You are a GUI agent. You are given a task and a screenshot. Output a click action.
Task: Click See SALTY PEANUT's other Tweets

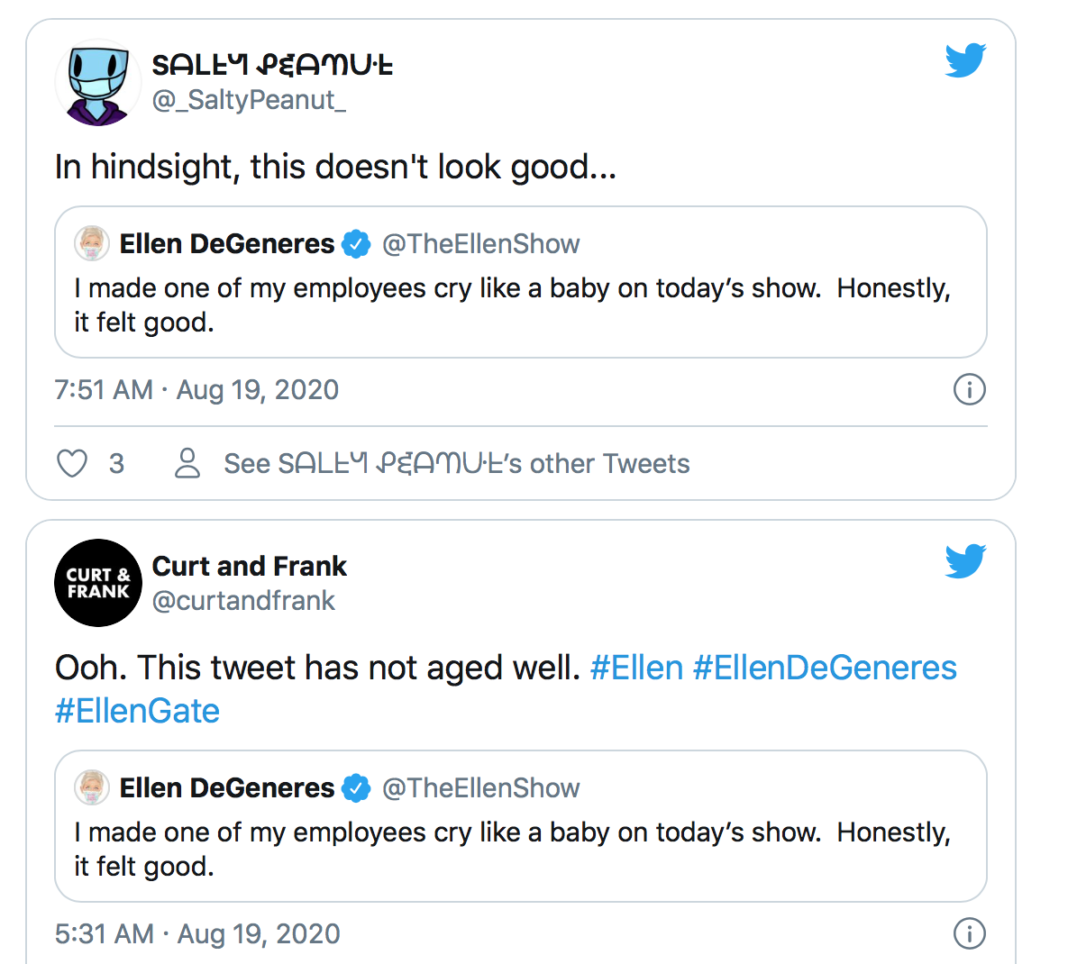pos(455,463)
